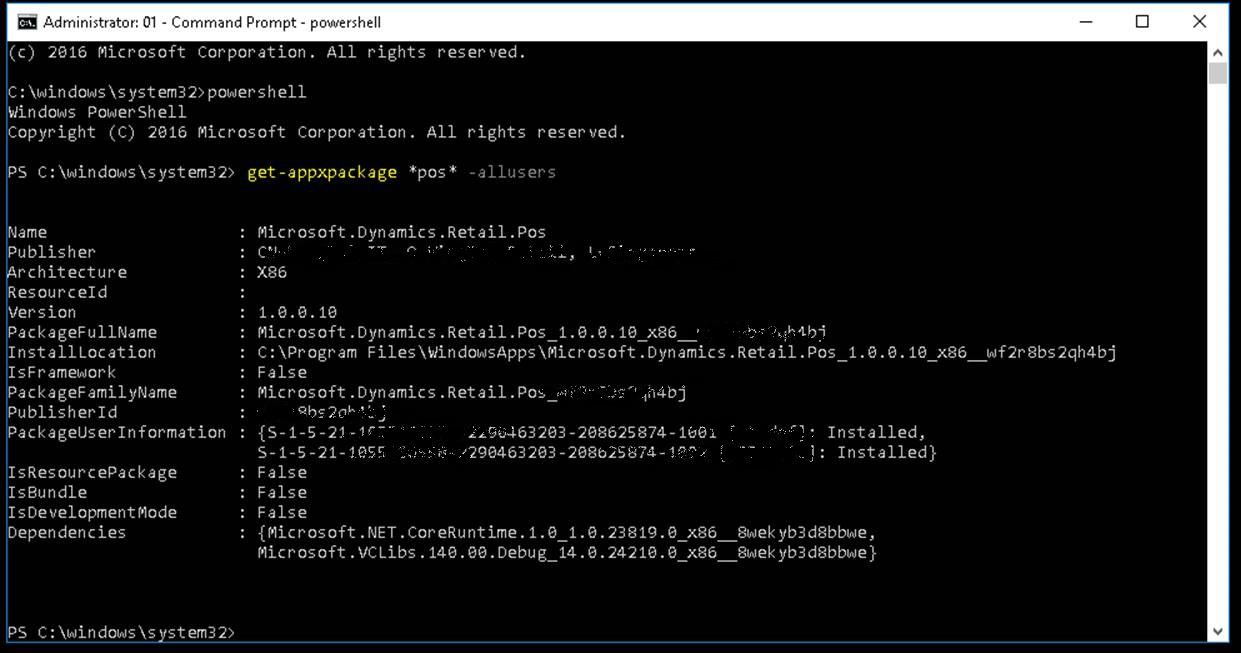Screen dimensions: 1241x653
Task: Click the 'InstallLocation' label
Action: pos(82,352)
